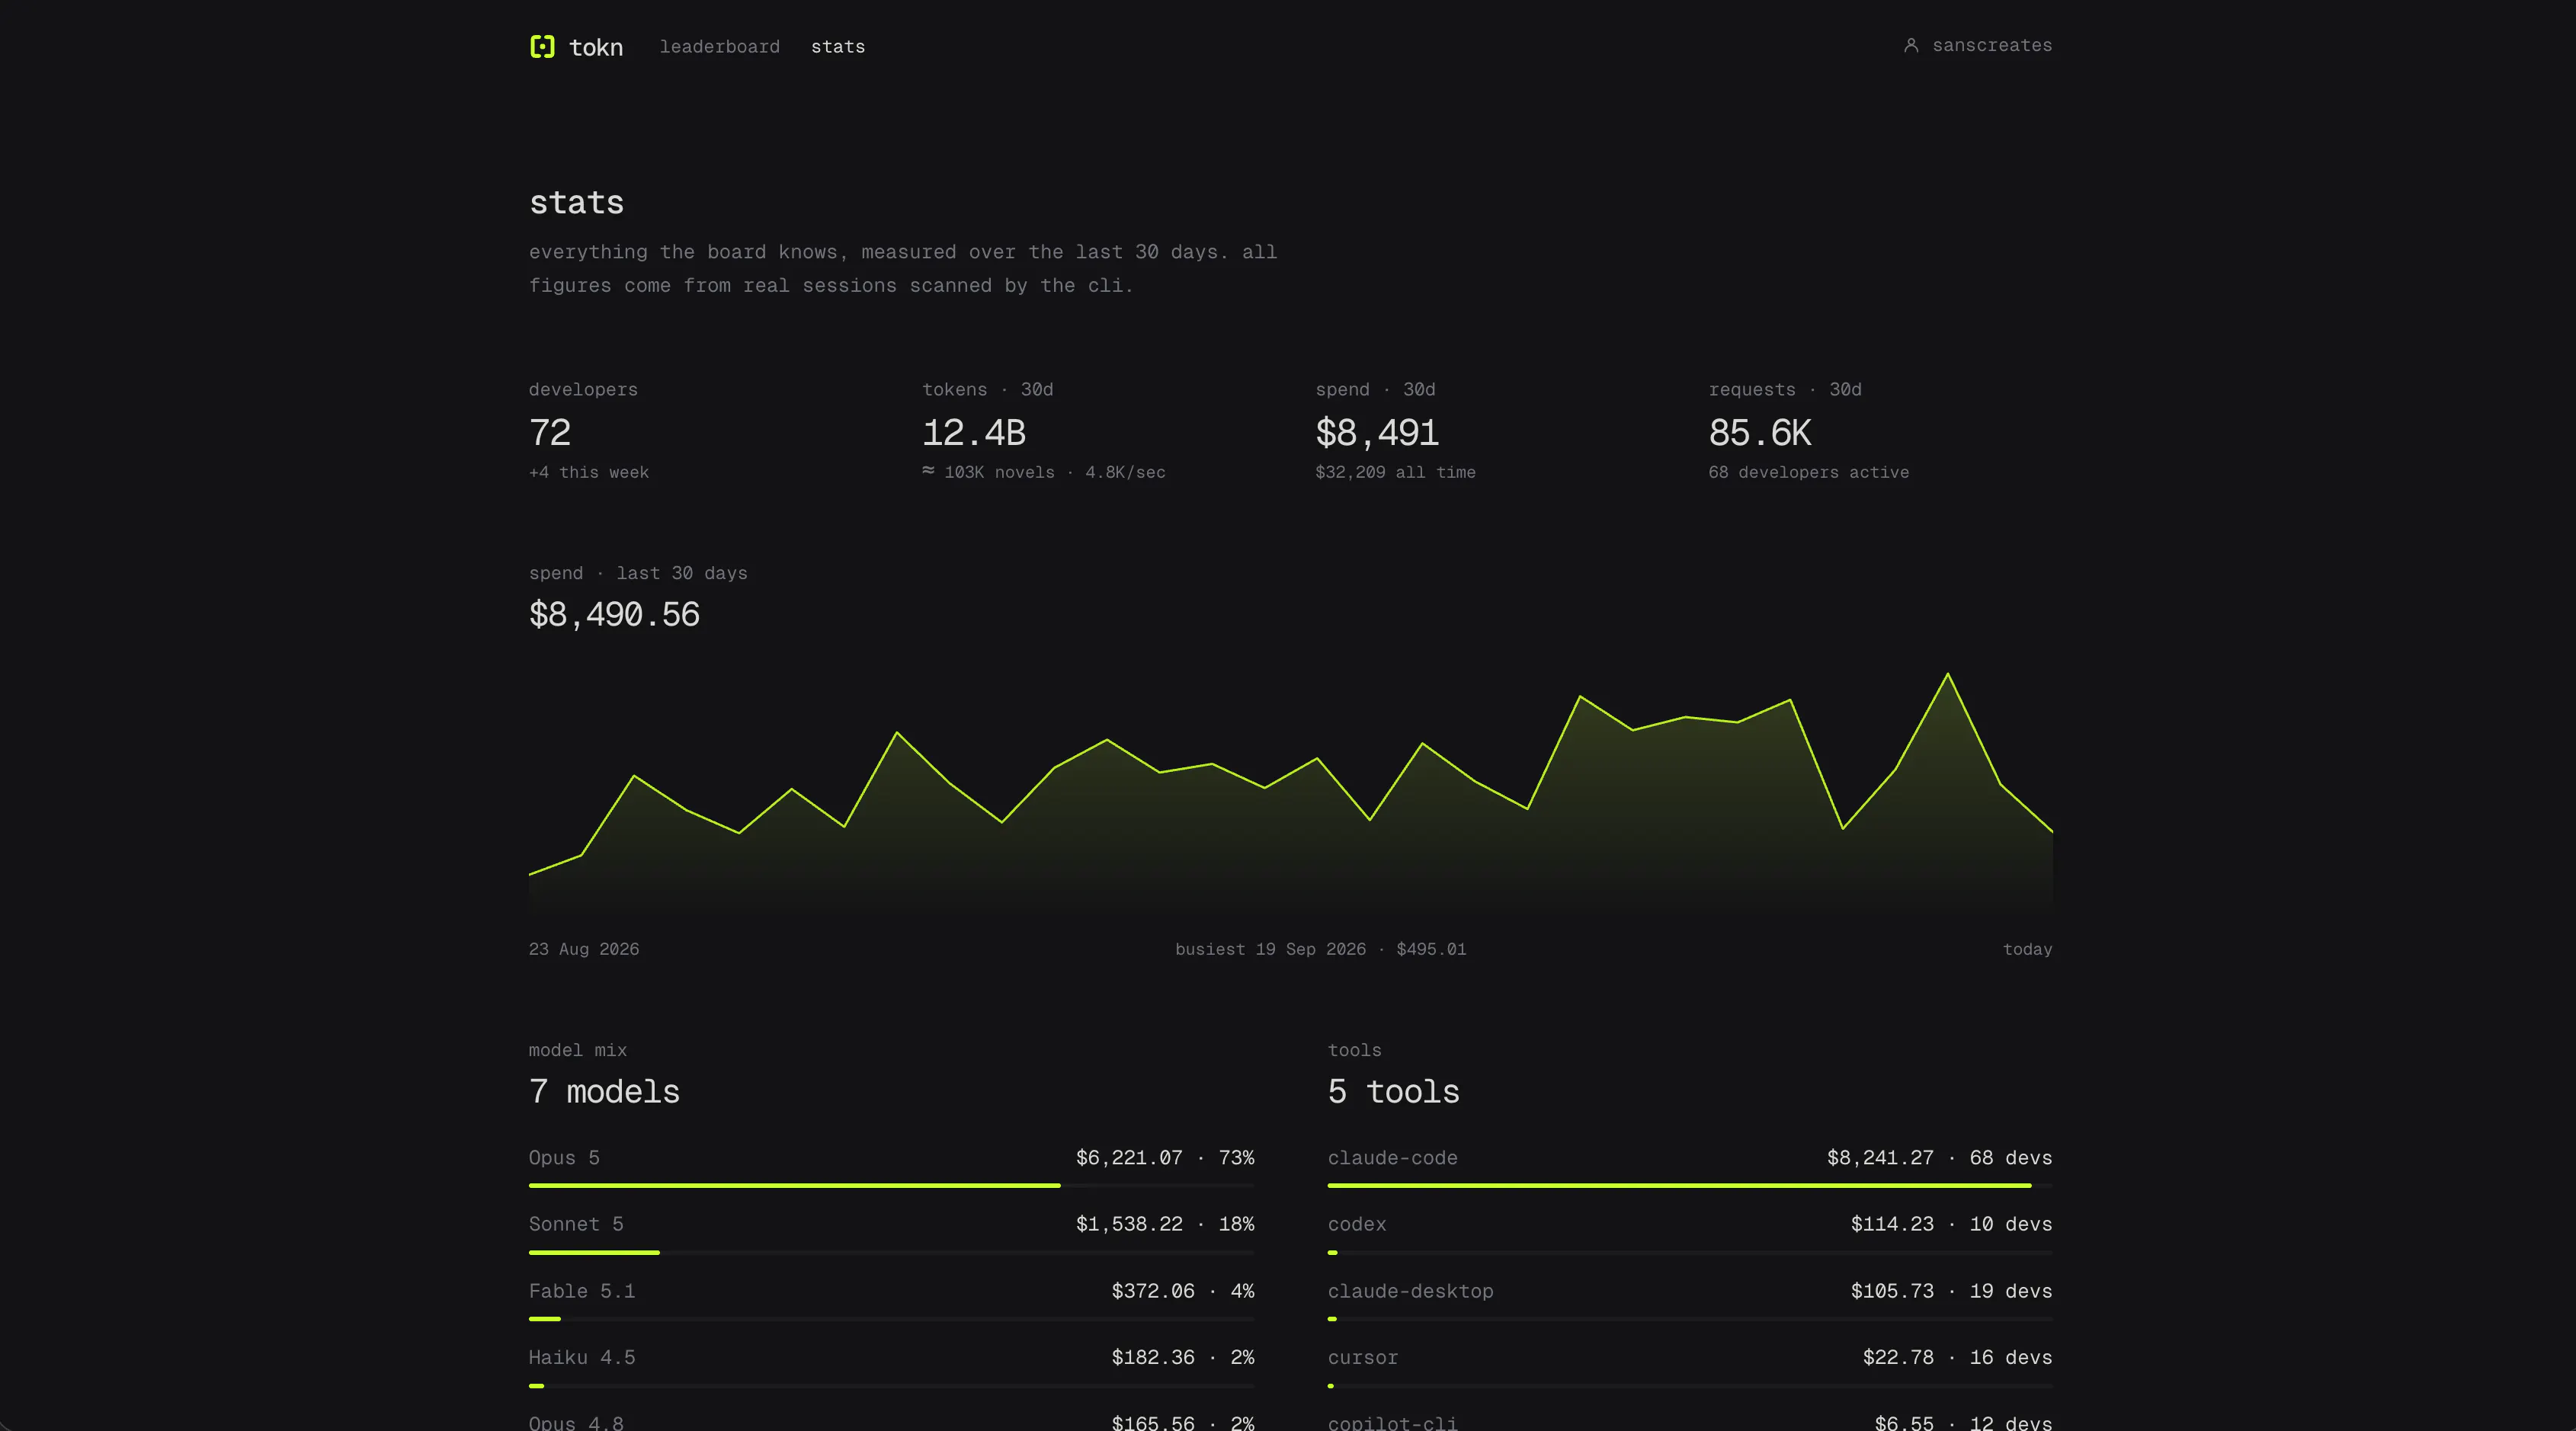Screen dimensions: 2576x1431
Task: Select the 12.4B tokens figure
Action: coord(974,433)
